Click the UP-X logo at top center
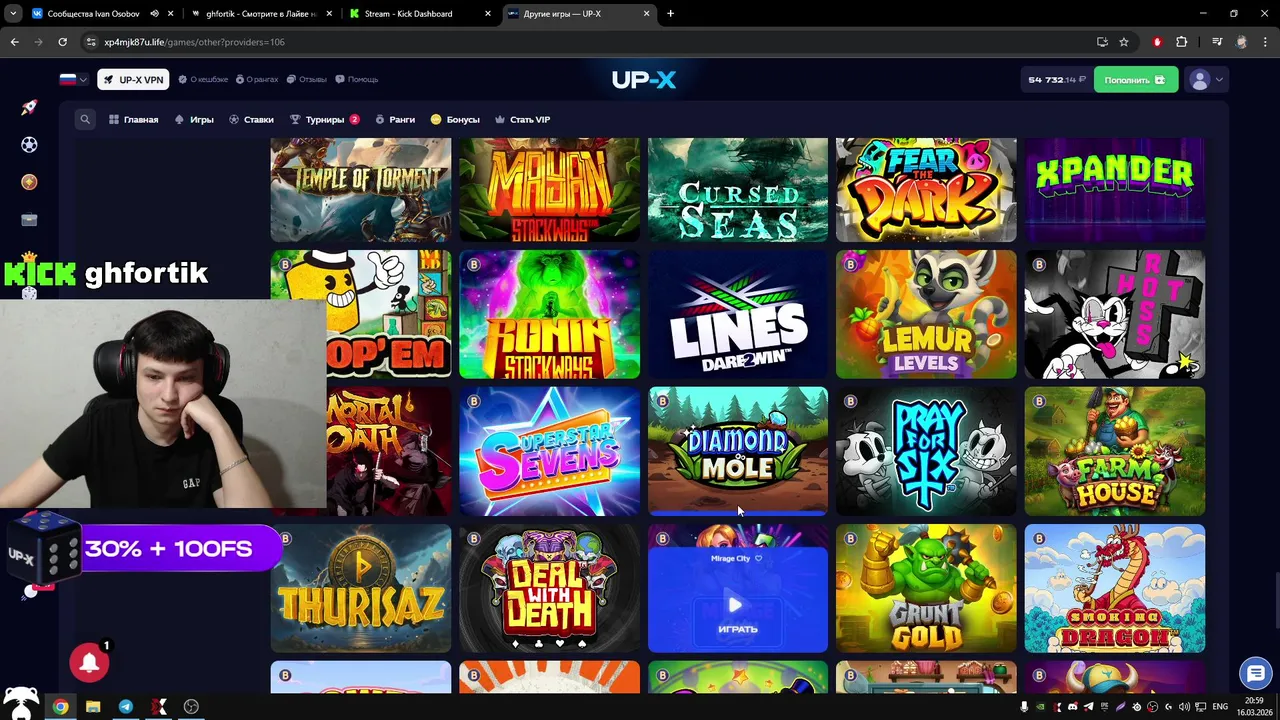 tap(644, 80)
